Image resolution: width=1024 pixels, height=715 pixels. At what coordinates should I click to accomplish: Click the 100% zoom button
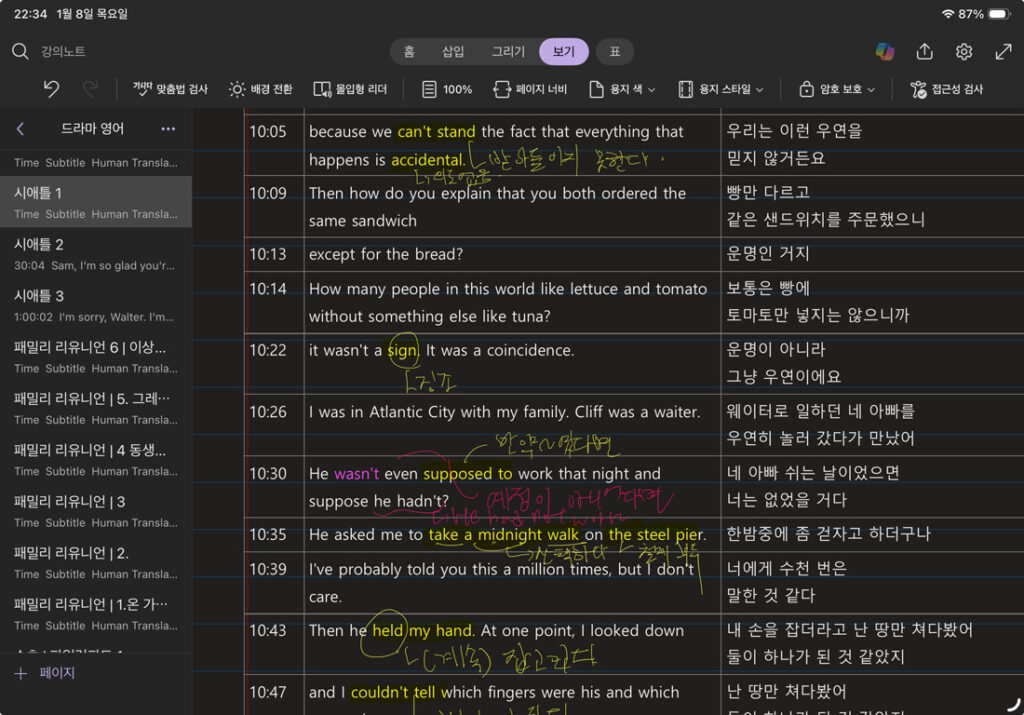tap(446, 89)
